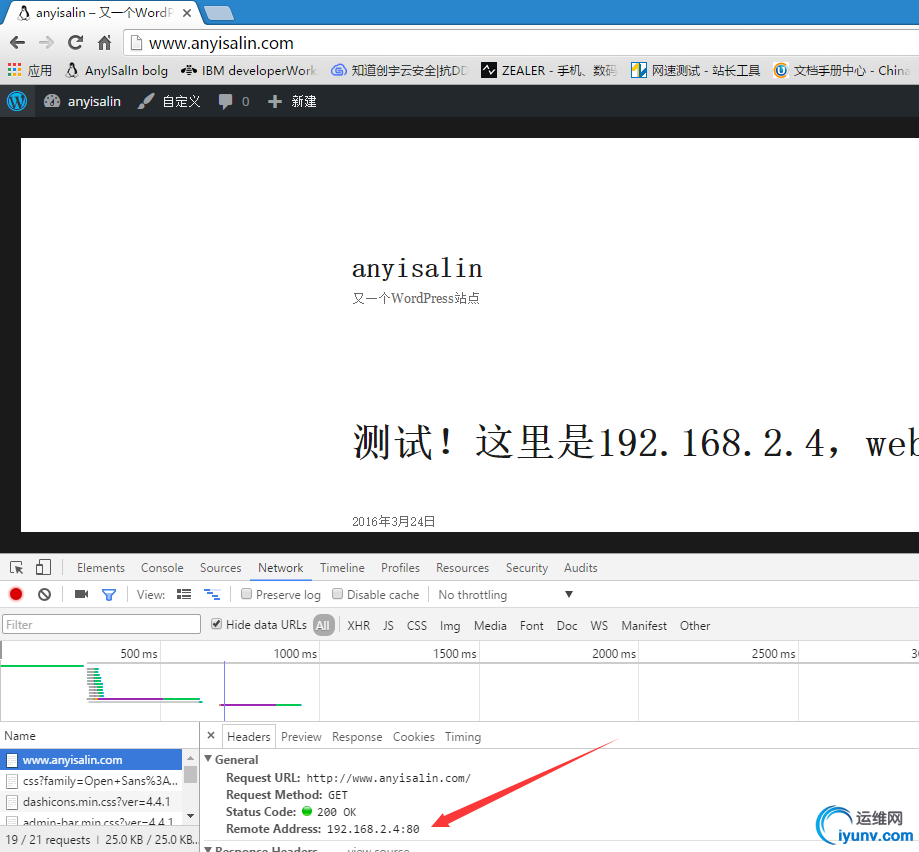Filter requests by Font
919x852 pixels.
point(532,626)
